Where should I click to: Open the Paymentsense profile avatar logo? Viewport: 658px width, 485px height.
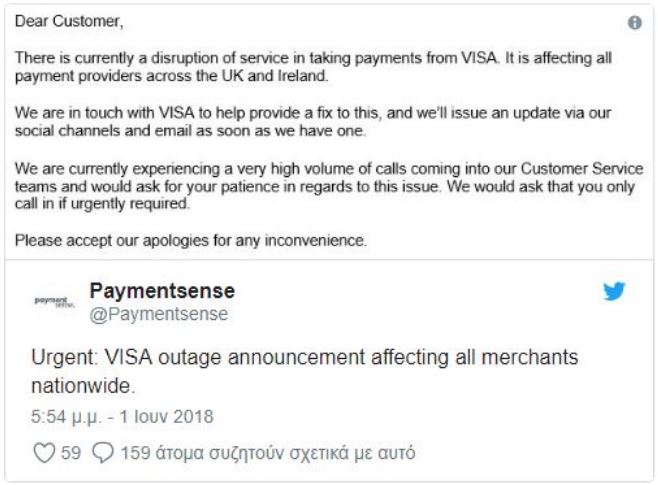pos(55,301)
